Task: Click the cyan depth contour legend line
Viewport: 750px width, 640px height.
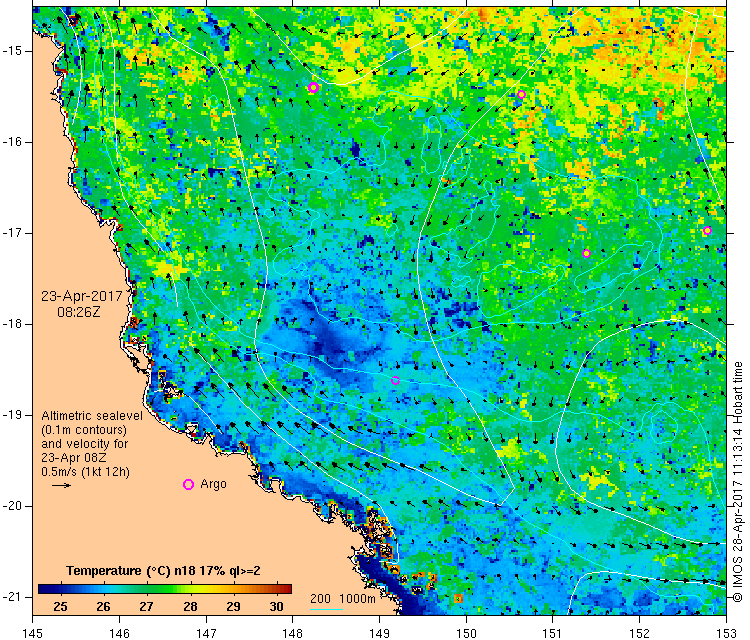Action: pyautogui.click(x=326, y=609)
